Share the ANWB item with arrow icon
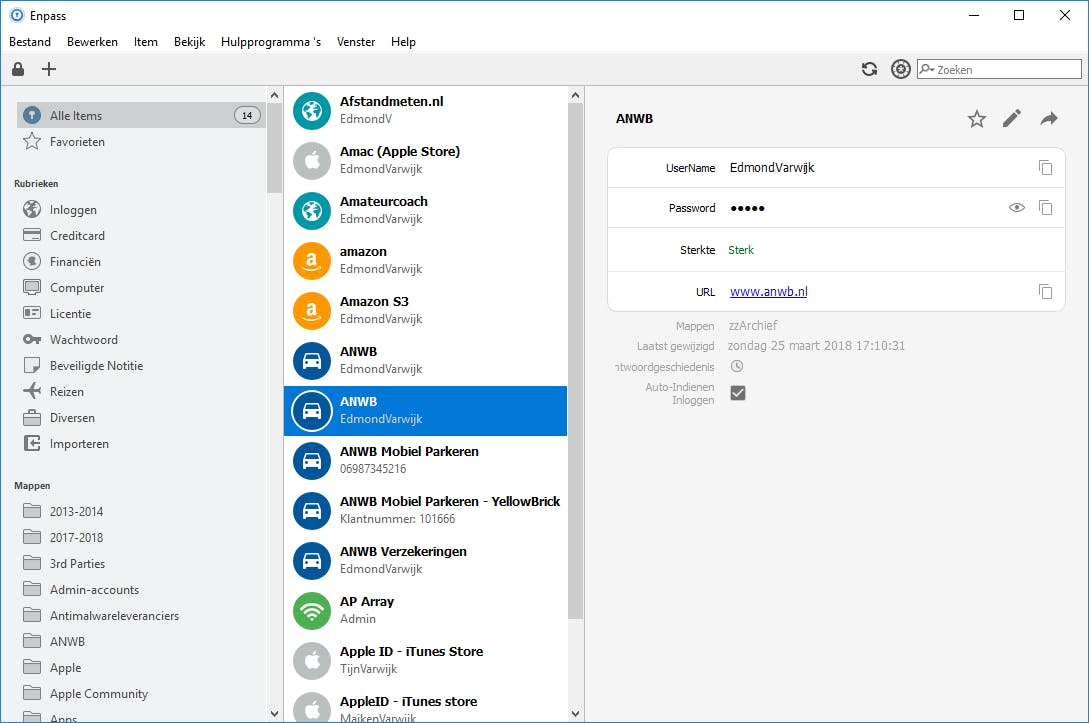Screen dimensions: 1089x723 pyautogui.click(x=1049, y=119)
